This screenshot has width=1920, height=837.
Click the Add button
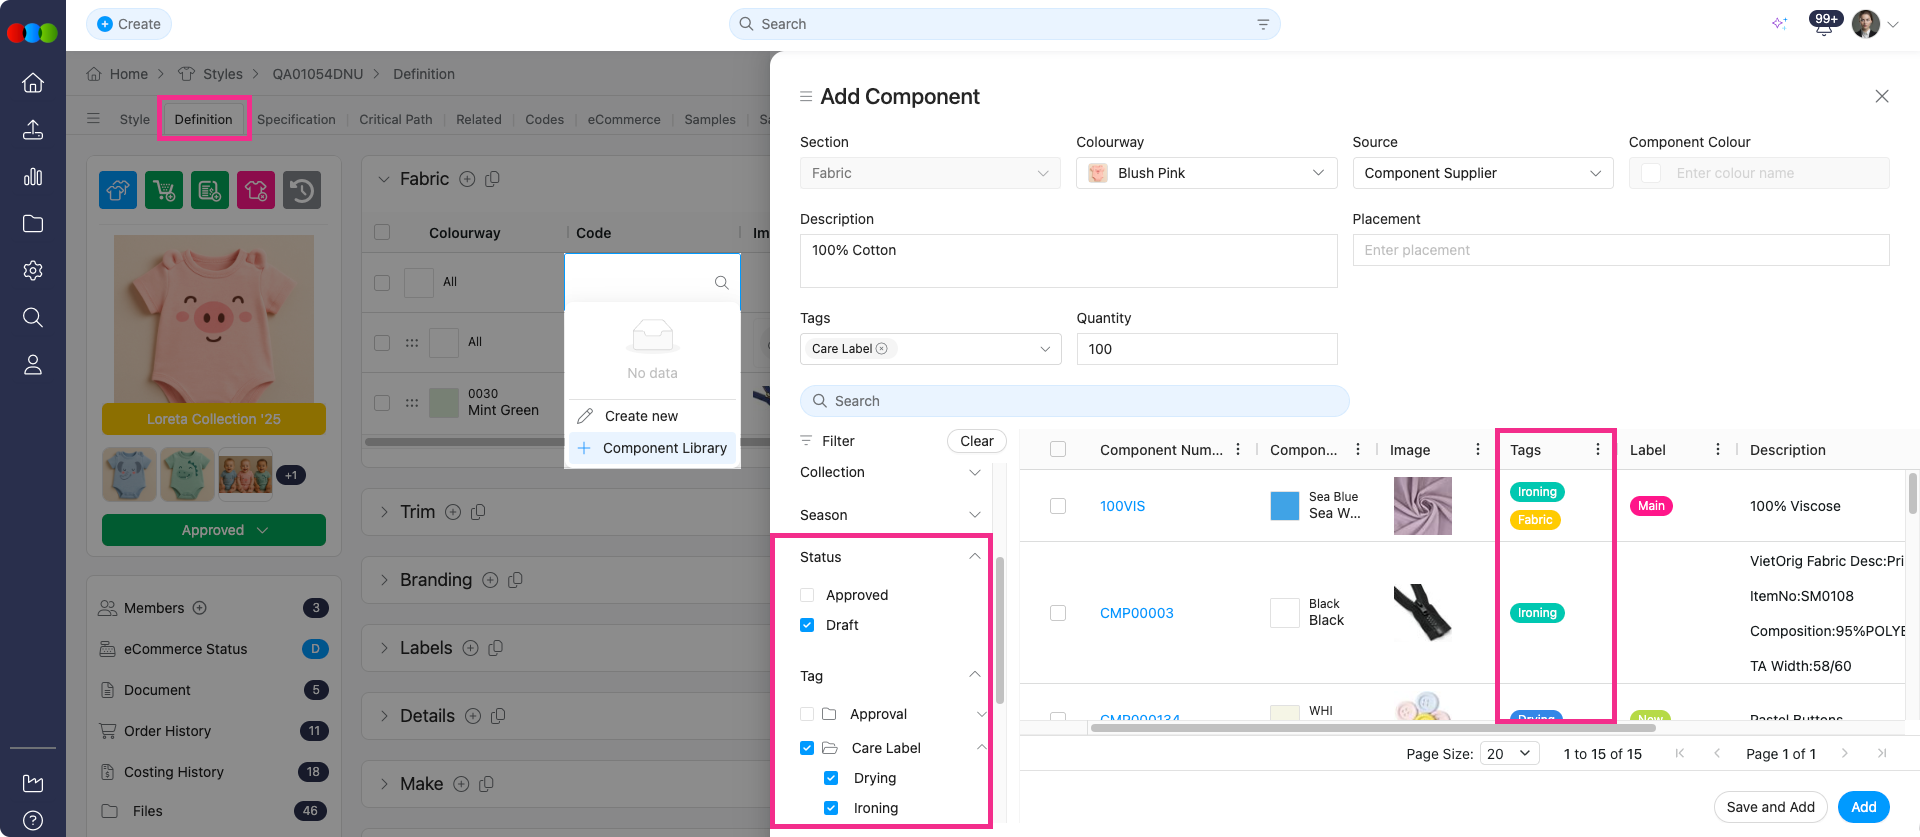pos(1863,807)
